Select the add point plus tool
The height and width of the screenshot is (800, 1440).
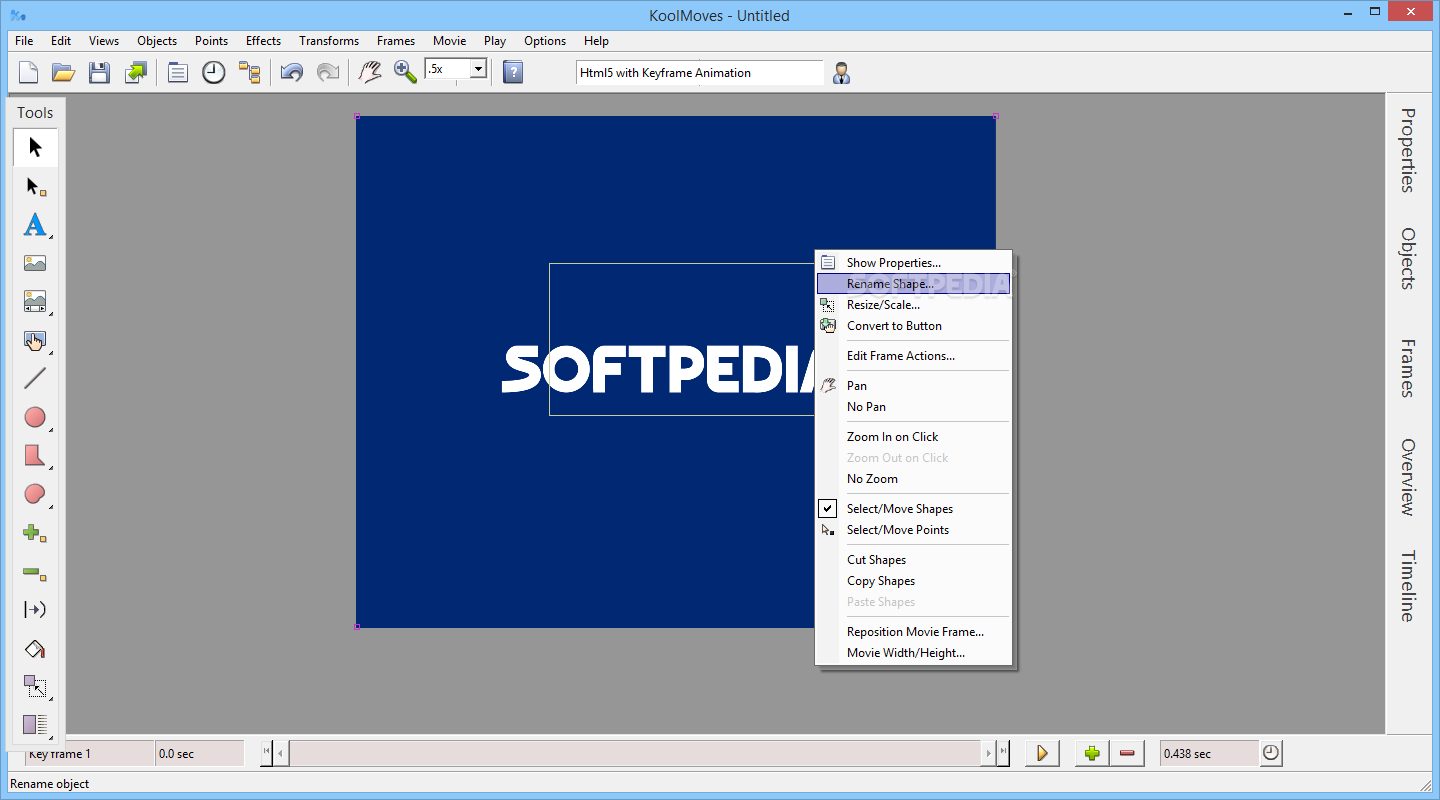[x=35, y=533]
